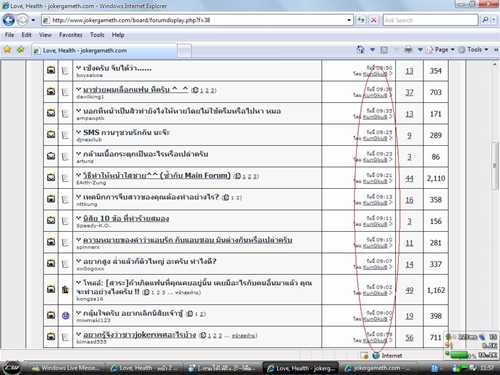Image resolution: width=500 pixels, height=375 pixels.
Task: Click the address bar showing jokergameth.com URL
Action: [x=197, y=20]
